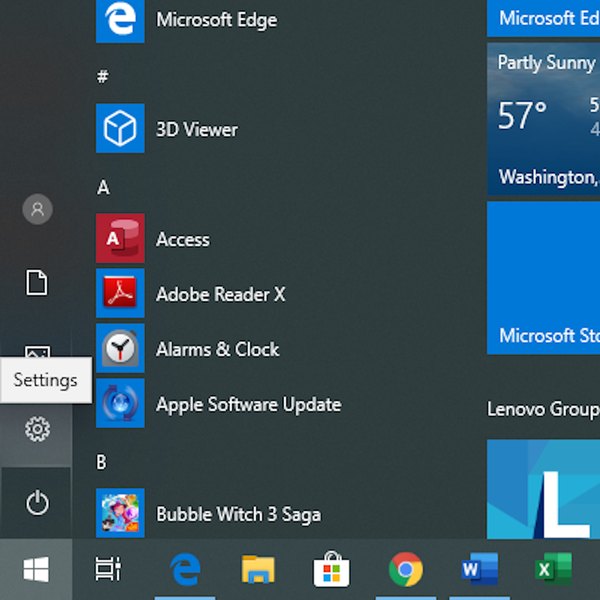Image resolution: width=600 pixels, height=600 pixels.
Task: Open the Weather live tile
Action: 543,119
